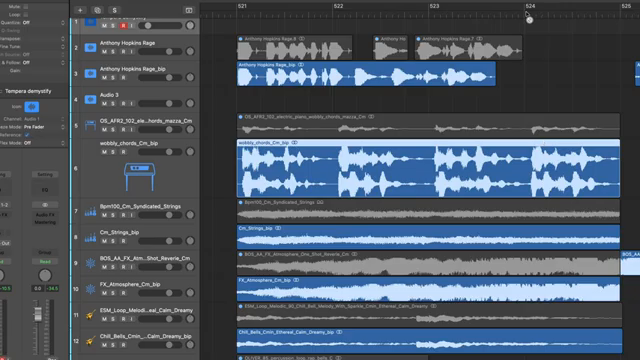This screenshot has width=640, height=360.
Task: Click bar 522 in the ruler
Action: [338, 6]
